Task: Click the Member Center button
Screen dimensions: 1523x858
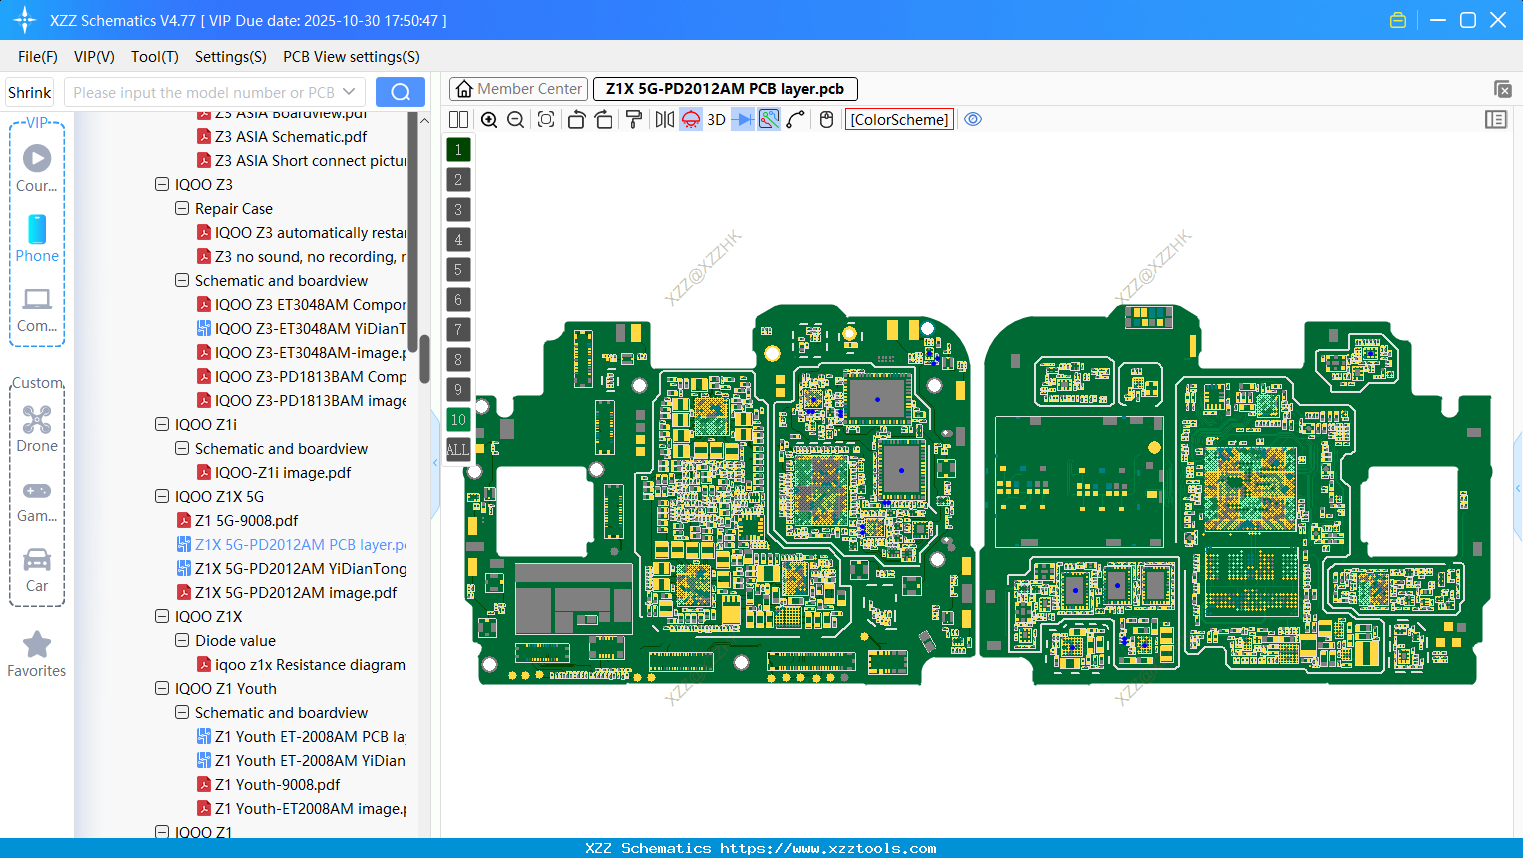Action: (518, 89)
